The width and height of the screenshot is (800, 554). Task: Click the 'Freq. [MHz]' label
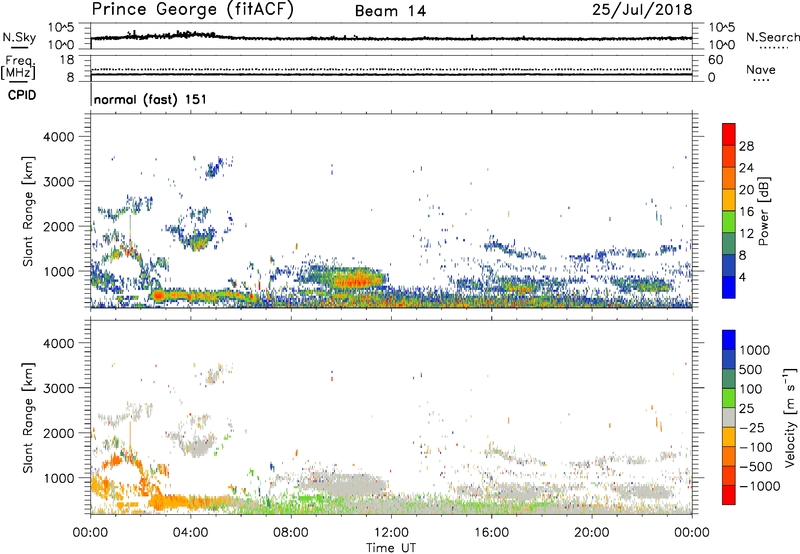[18, 67]
